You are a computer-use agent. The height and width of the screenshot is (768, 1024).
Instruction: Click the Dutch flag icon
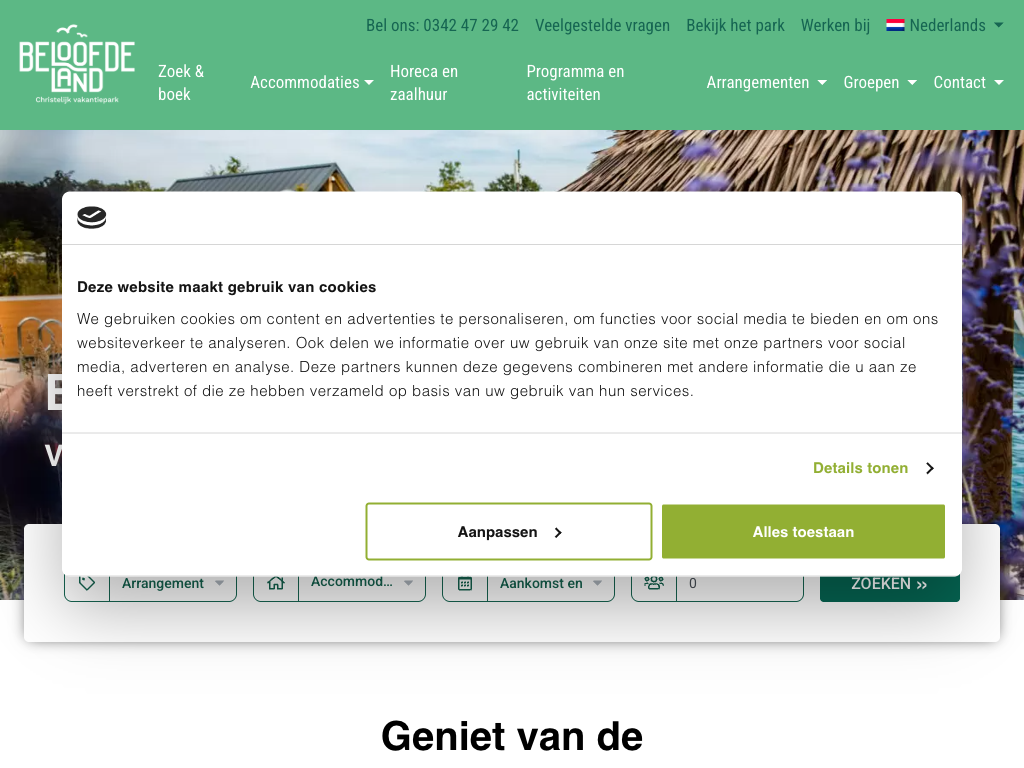click(895, 26)
